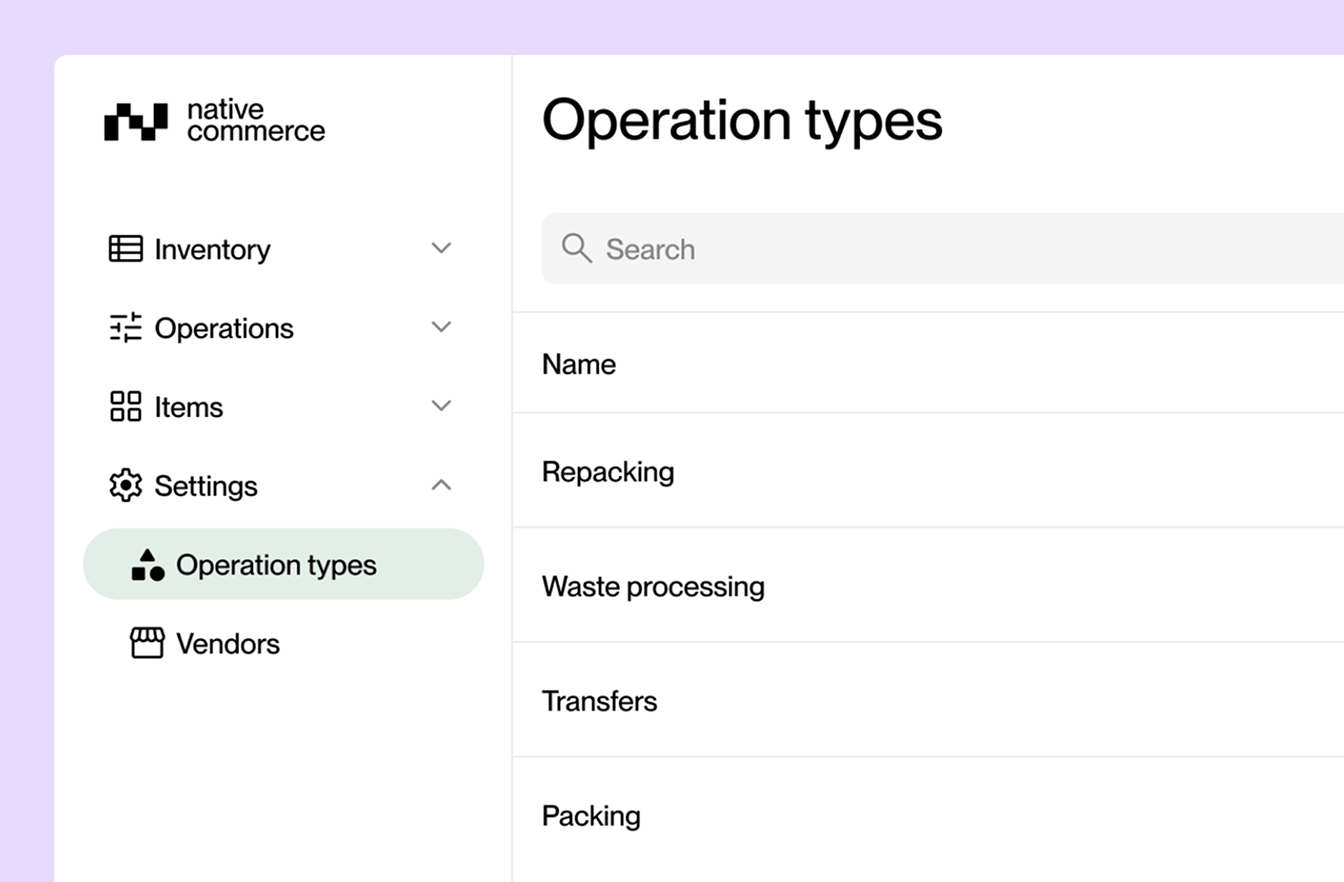The width and height of the screenshot is (1344, 882).
Task: Collapse the Settings section
Action: [441, 485]
